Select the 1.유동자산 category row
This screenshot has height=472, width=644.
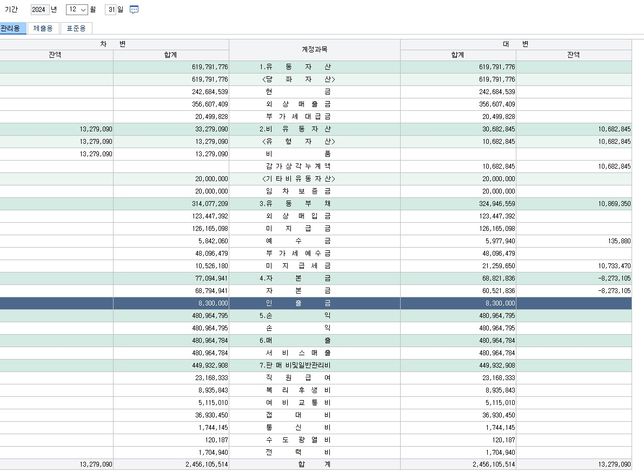point(315,66)
